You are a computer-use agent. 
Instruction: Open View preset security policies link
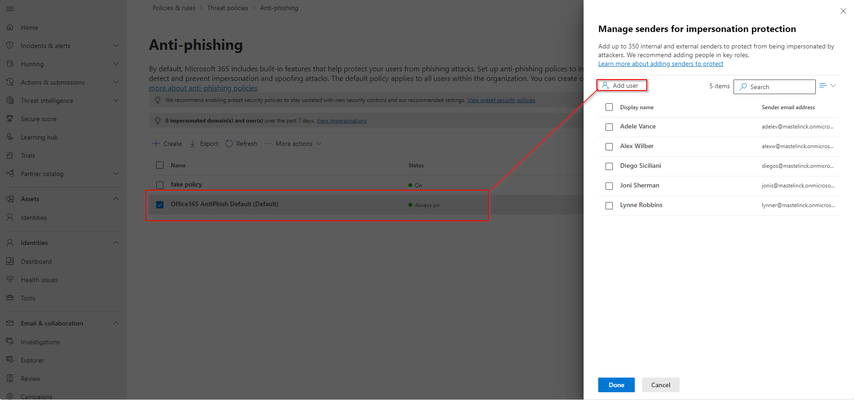tap(501, 100)
